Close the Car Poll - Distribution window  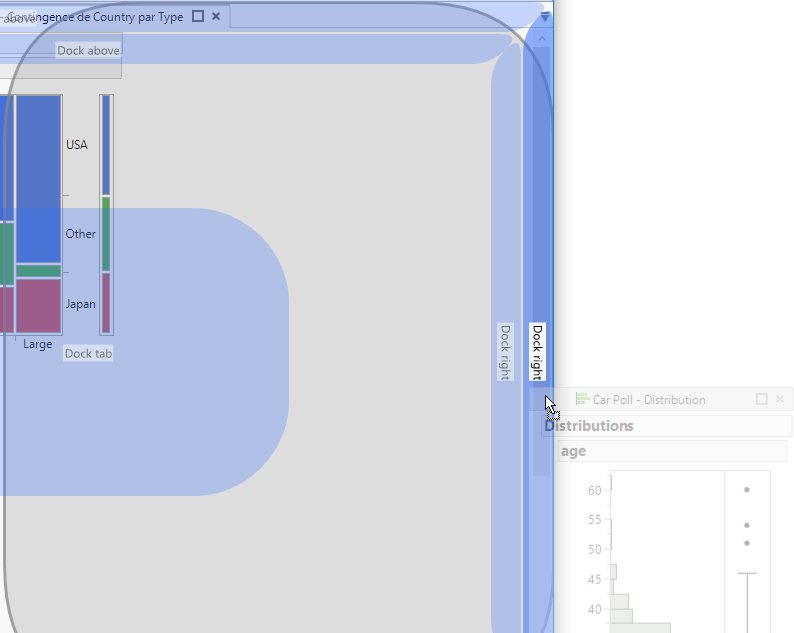tap(780, 399)
